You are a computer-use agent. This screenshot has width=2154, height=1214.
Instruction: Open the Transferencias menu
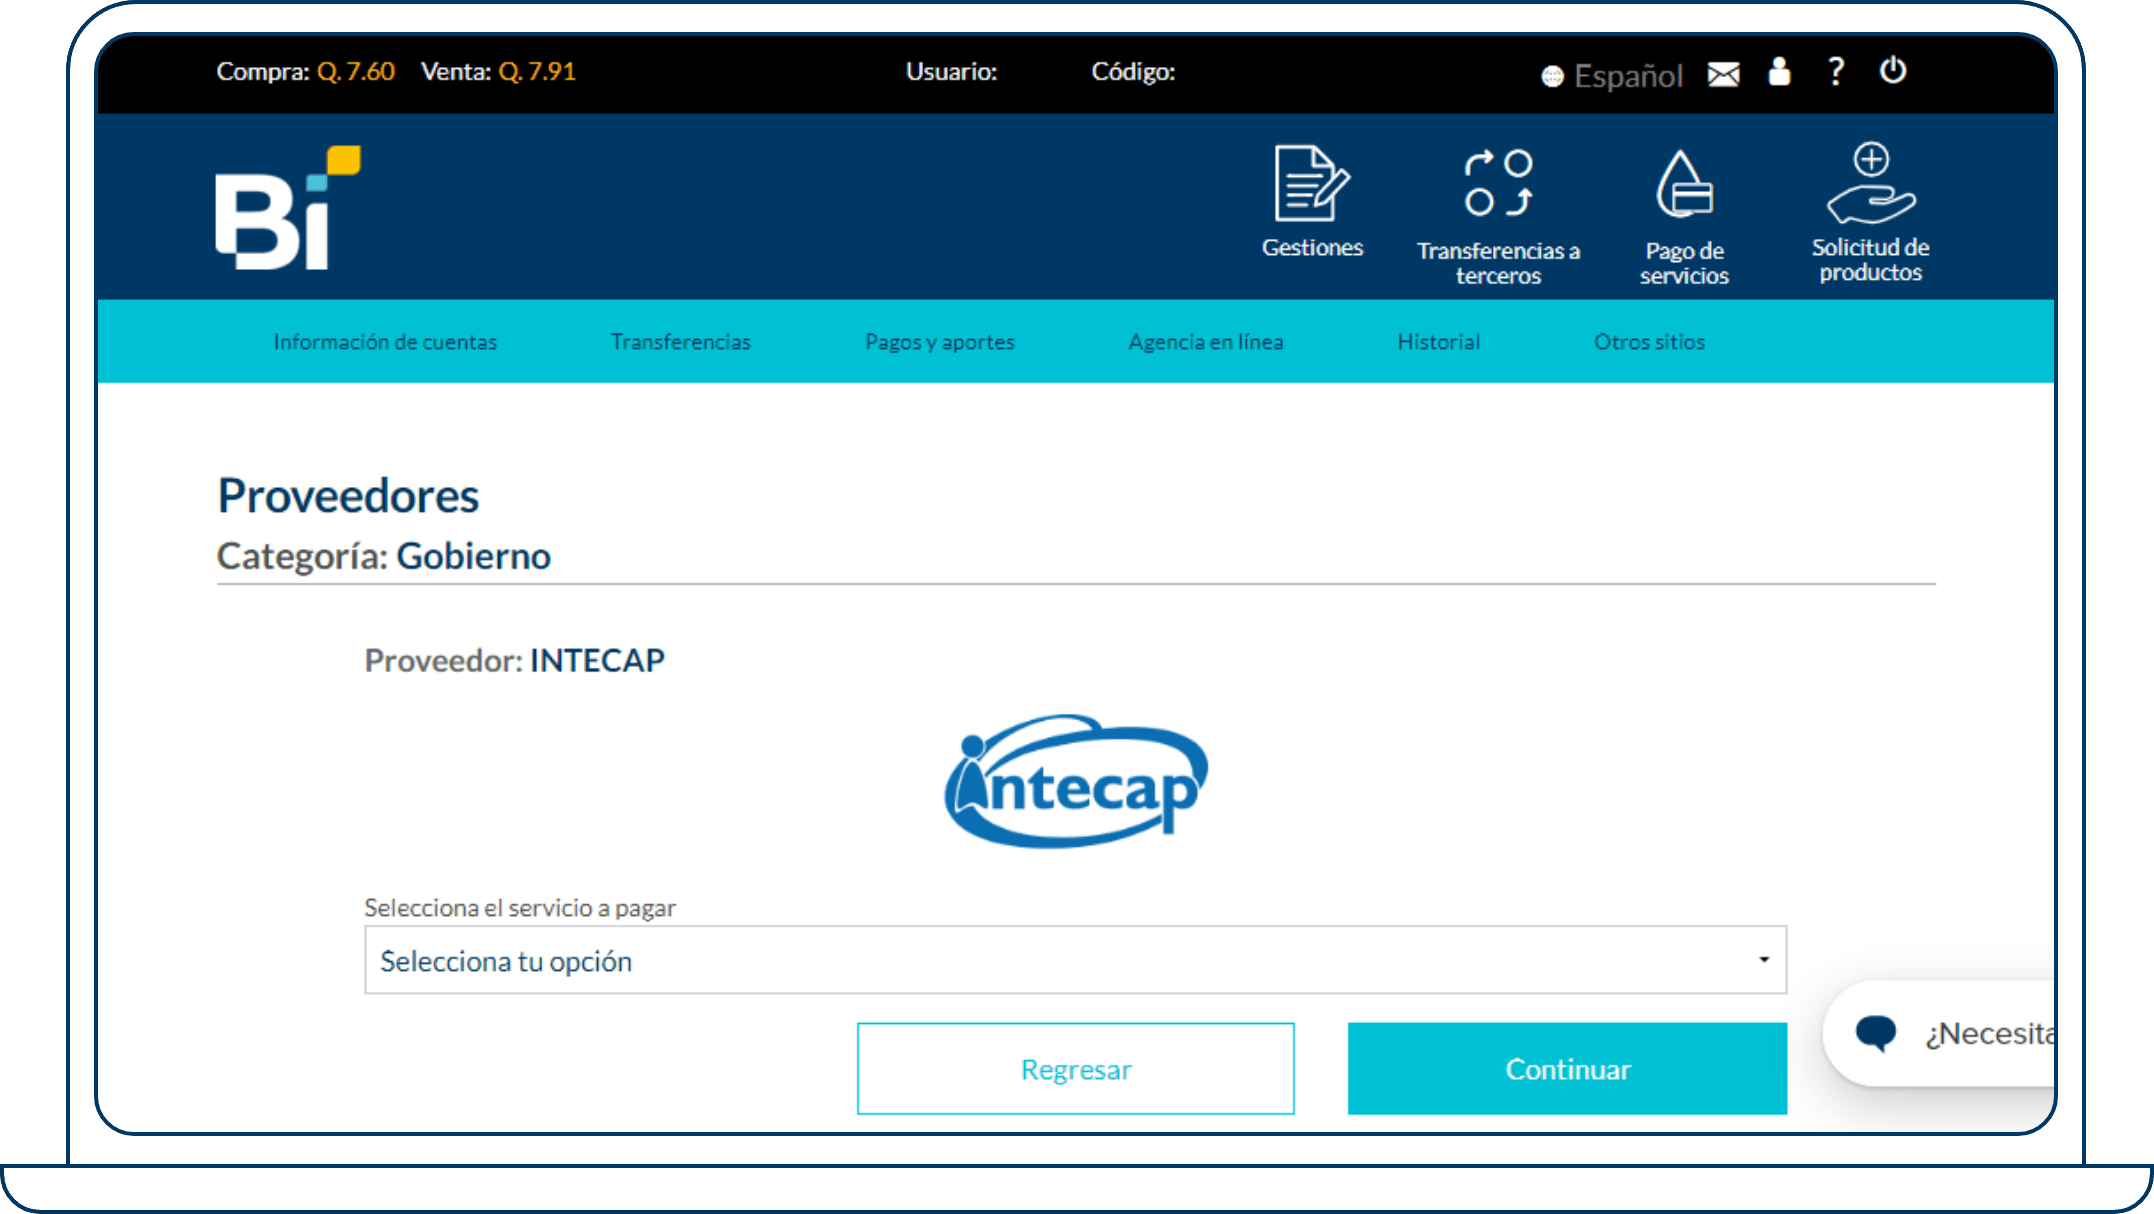[x=681, y=342]
